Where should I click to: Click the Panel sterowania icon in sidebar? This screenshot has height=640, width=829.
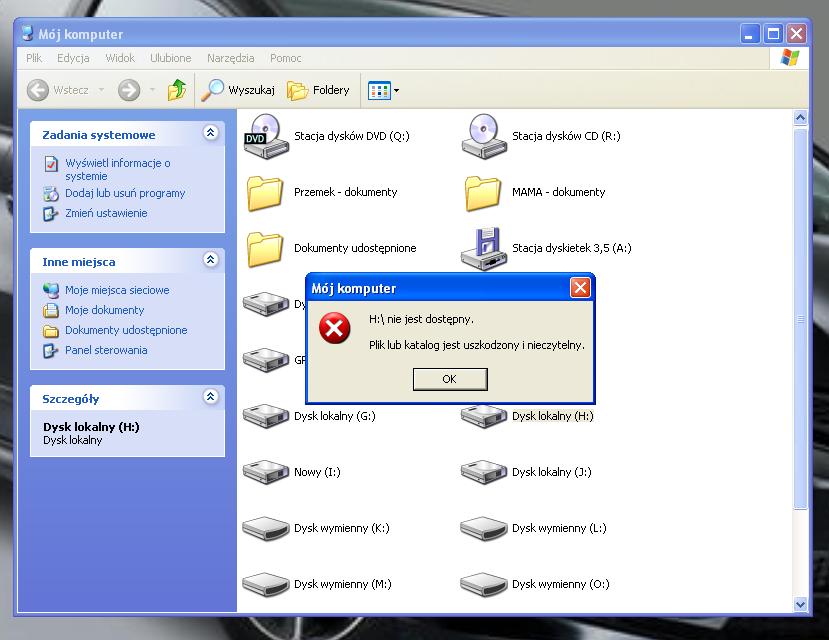point(51,350)
